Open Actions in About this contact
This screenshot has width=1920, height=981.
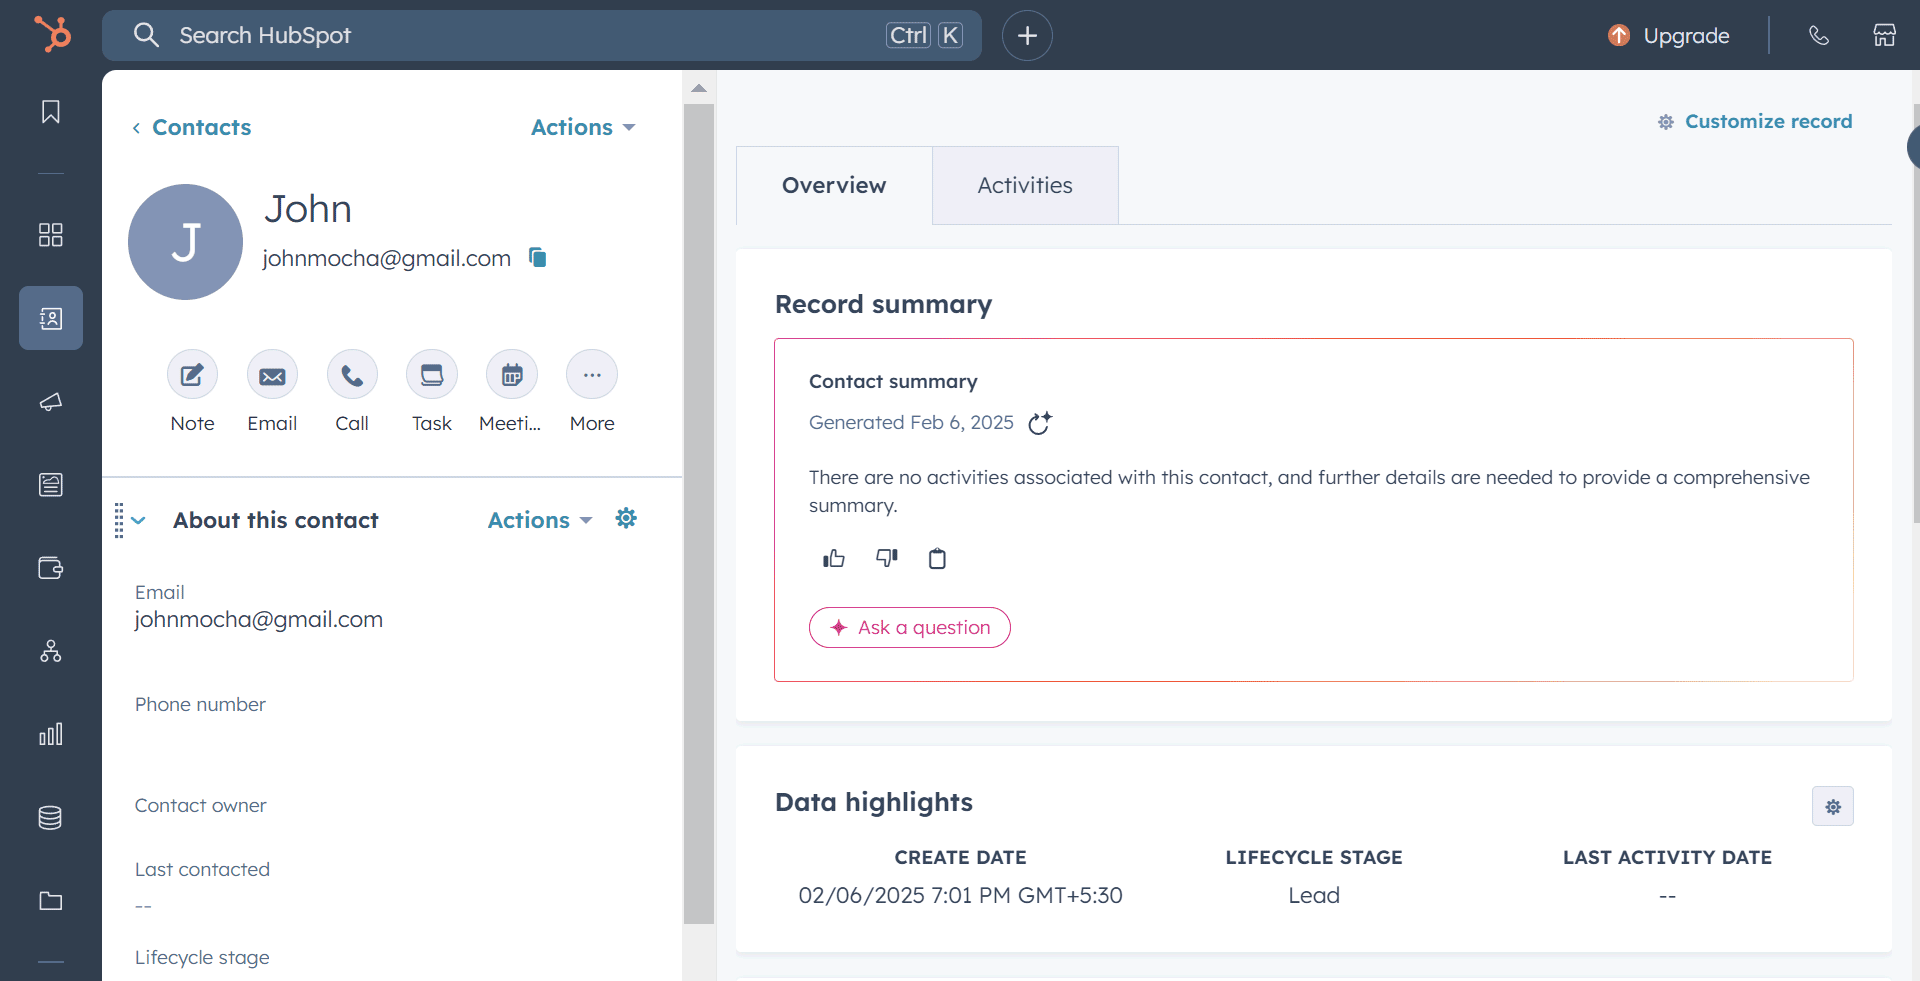click(x=538, y=520)
